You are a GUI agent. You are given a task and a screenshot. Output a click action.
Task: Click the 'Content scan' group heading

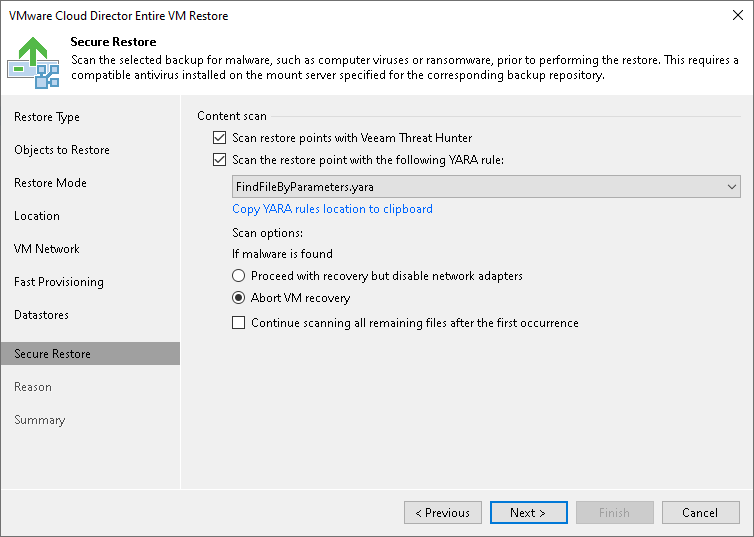[x=232, y=116]
